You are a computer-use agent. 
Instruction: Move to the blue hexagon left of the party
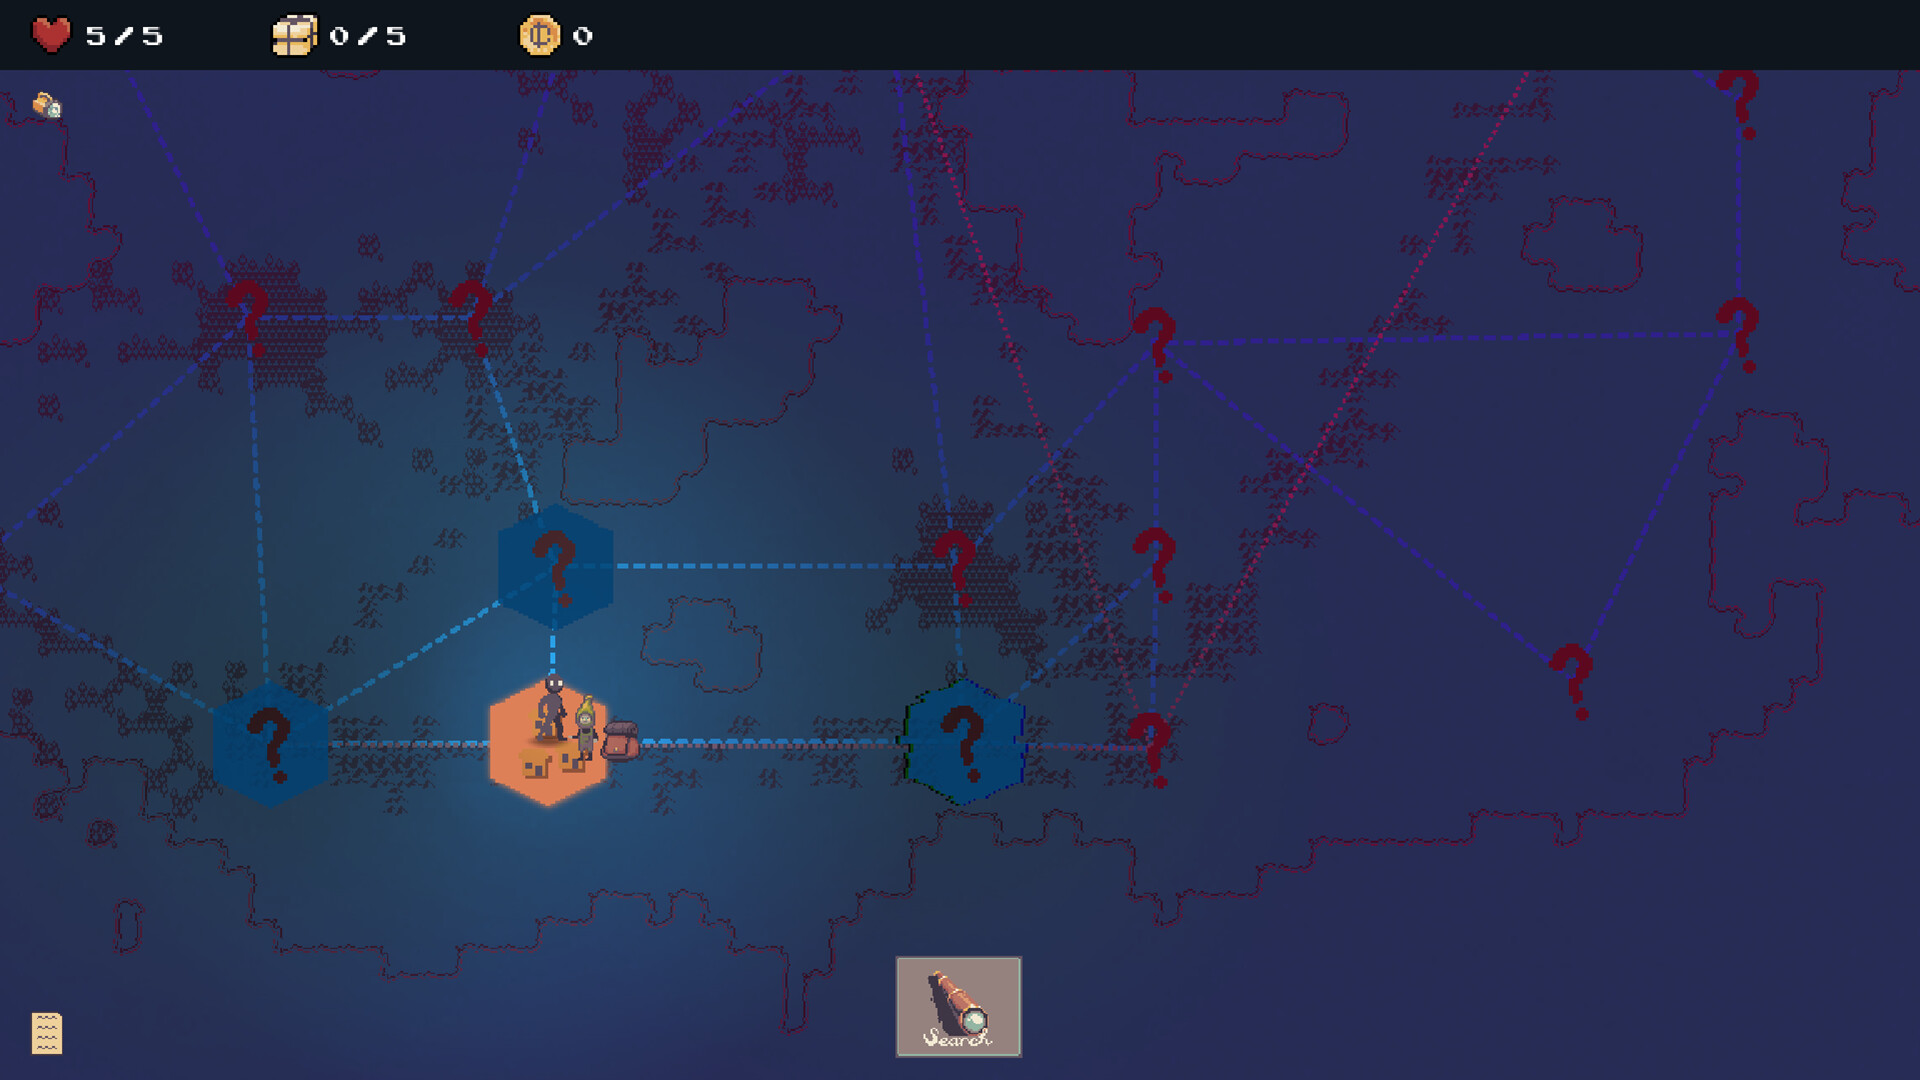coord(270,745)
